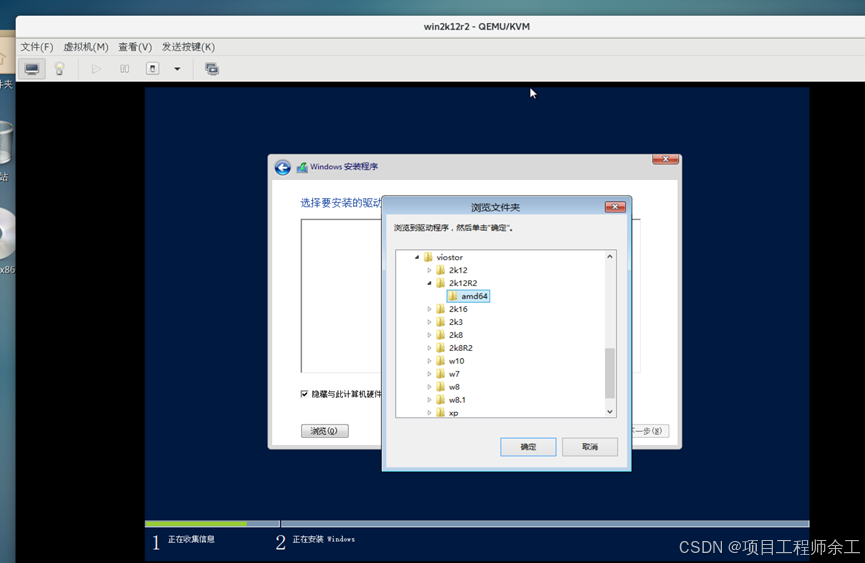This screenshot has height=563, width=865.
Task: Select the 2k12R2 folder icon
Action: [440, 283]
